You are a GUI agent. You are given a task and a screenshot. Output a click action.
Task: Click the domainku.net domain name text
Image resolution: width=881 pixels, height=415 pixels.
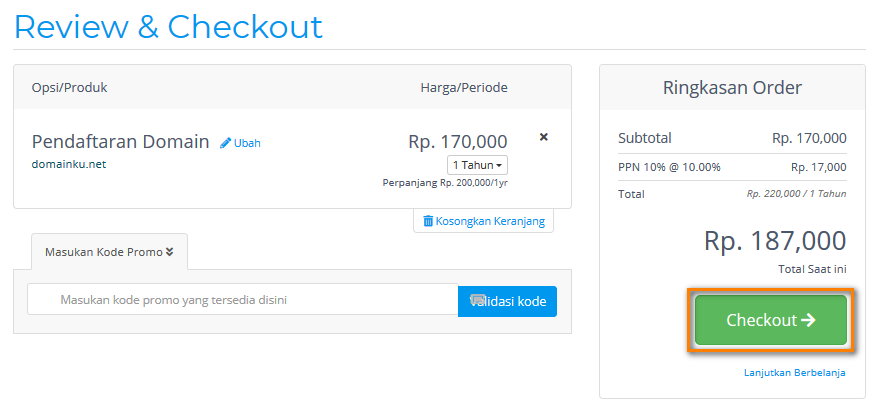[69, 164]
